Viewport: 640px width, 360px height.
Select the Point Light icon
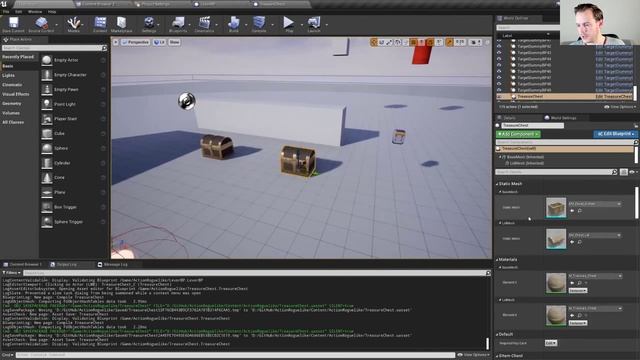(x=47, y=104)
